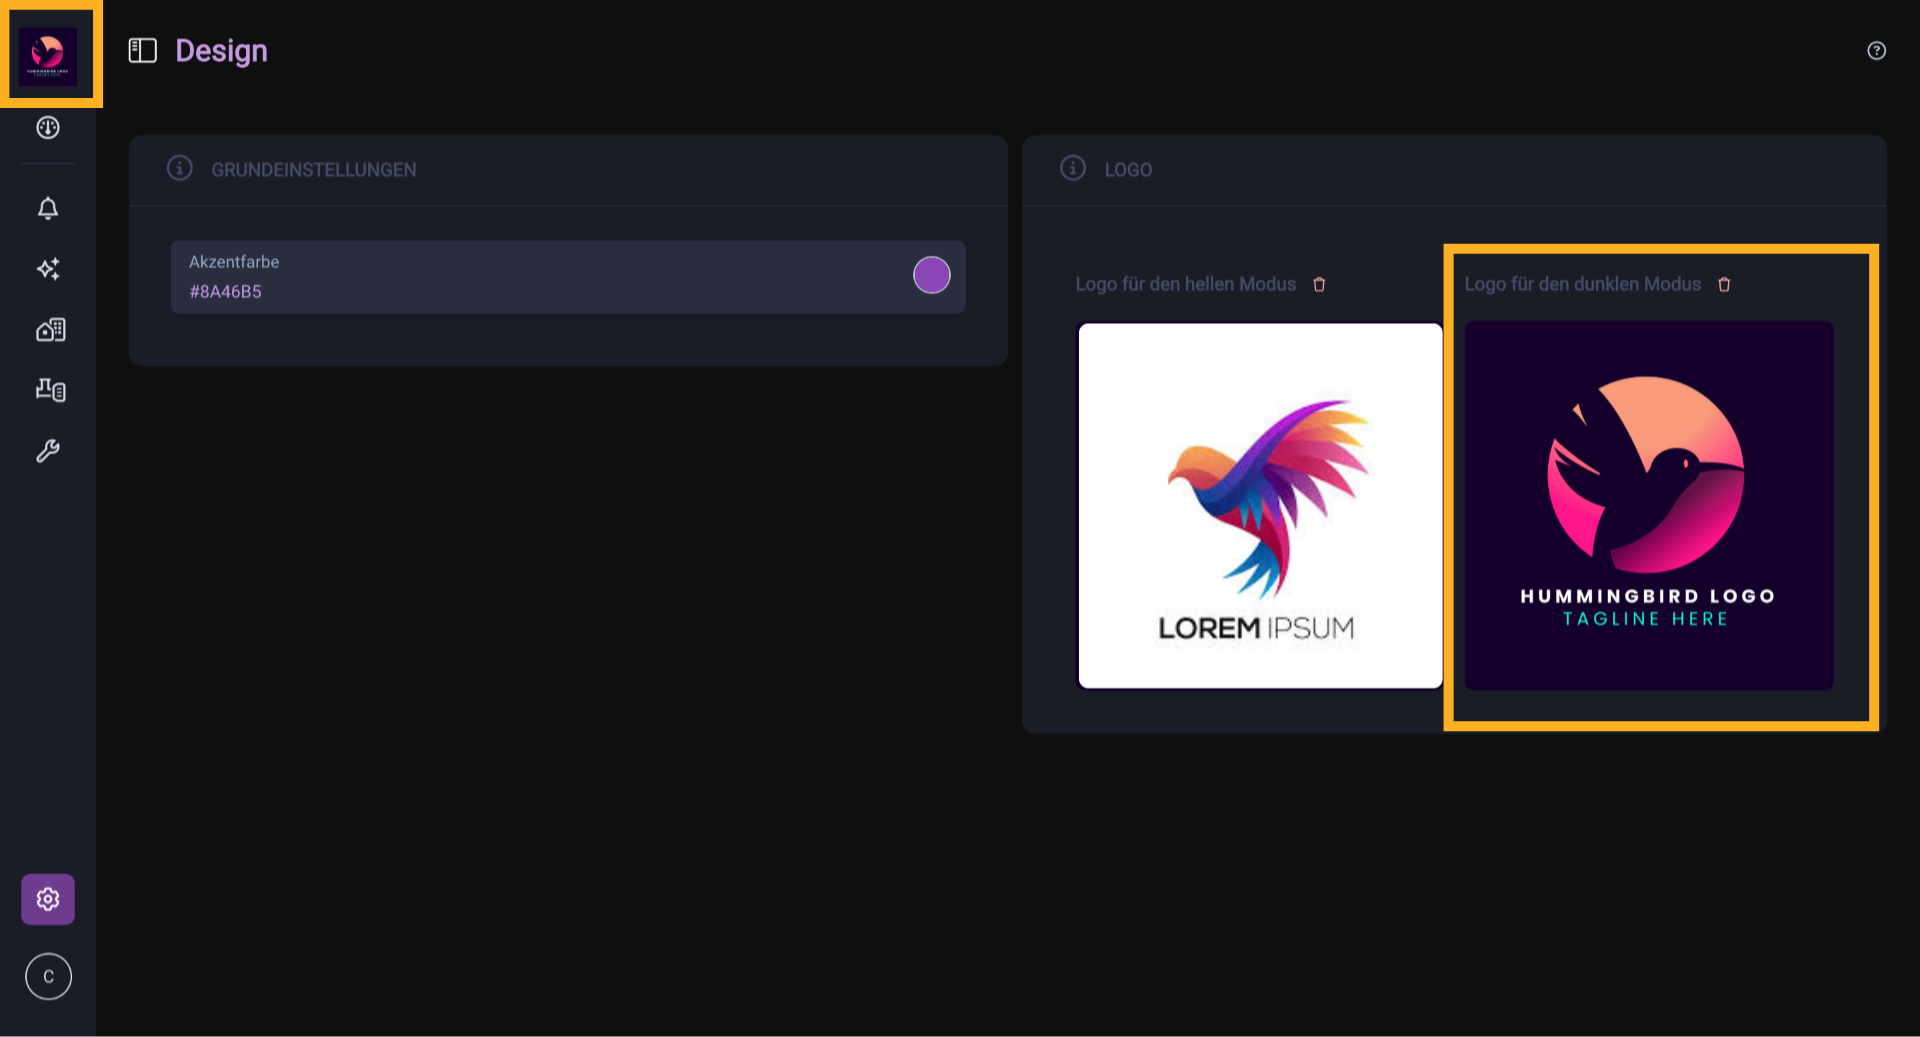
Task: Click the info icon beside Grundeinstellungen
Action: pos(180,168)
